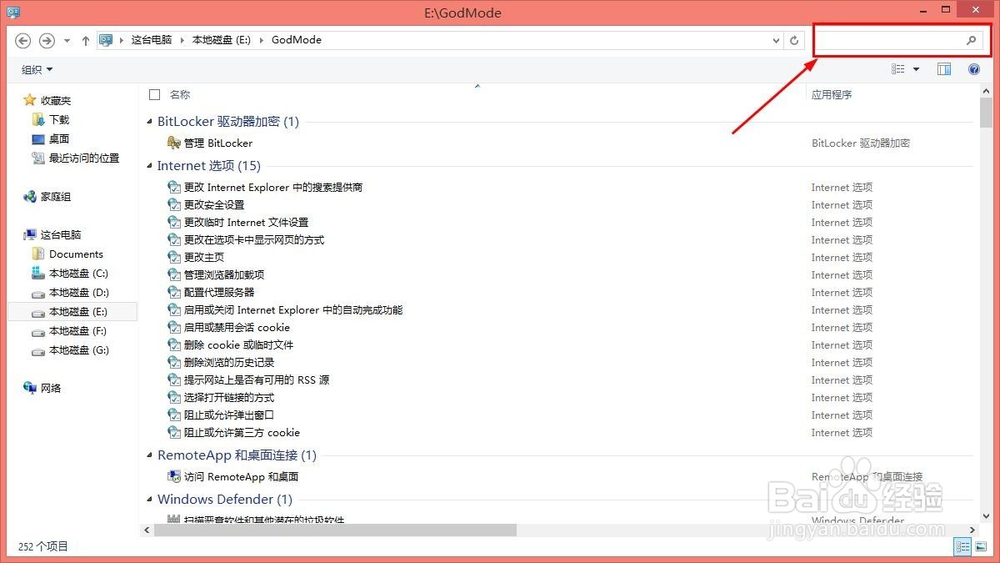This screenshot has width=1000, height=563.
Task: Click GodMode in address breadcrumb
Action: [x=296, y=40]
